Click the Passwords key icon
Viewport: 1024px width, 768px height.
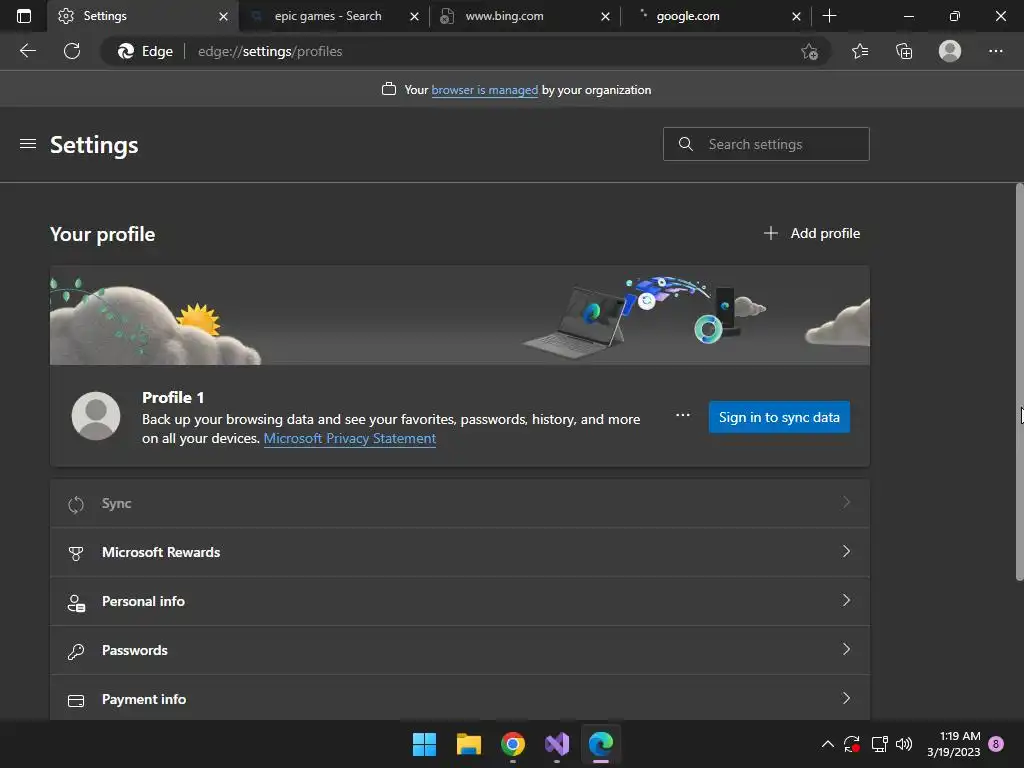point(76,651)
